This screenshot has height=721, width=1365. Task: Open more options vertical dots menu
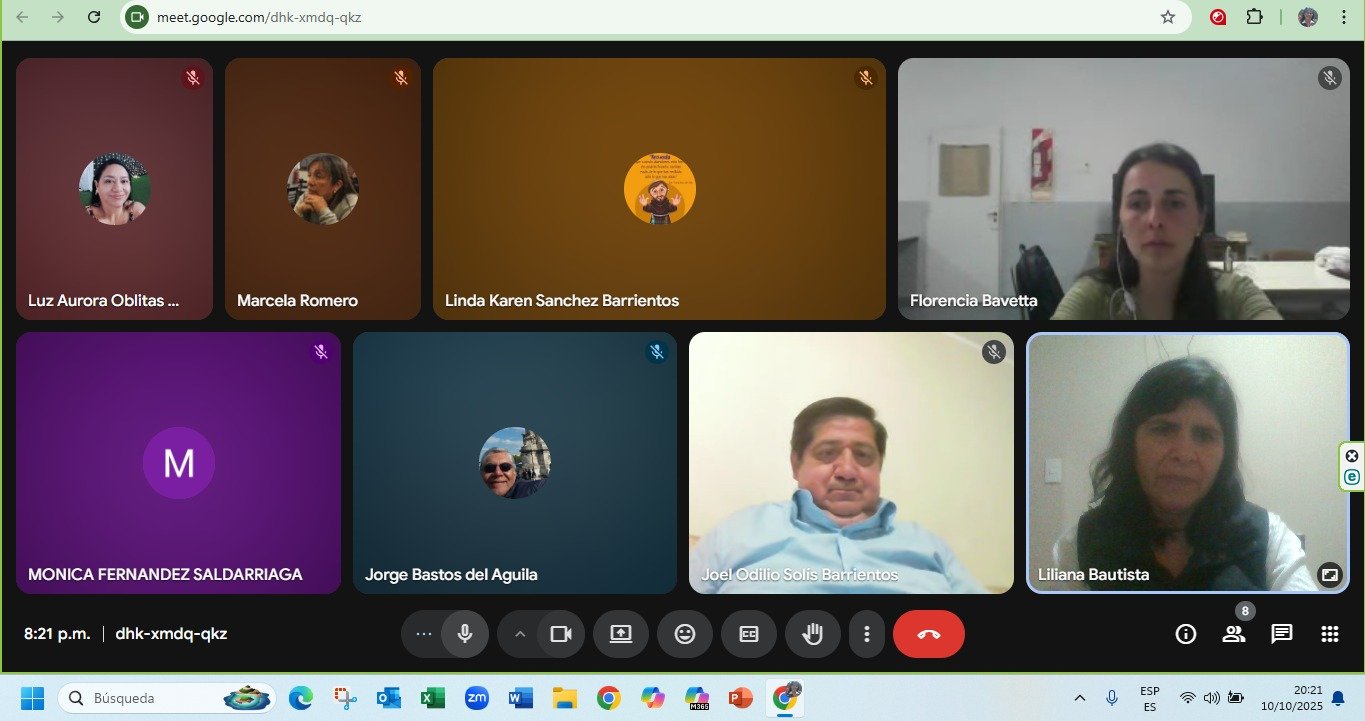tap(867, 634)
